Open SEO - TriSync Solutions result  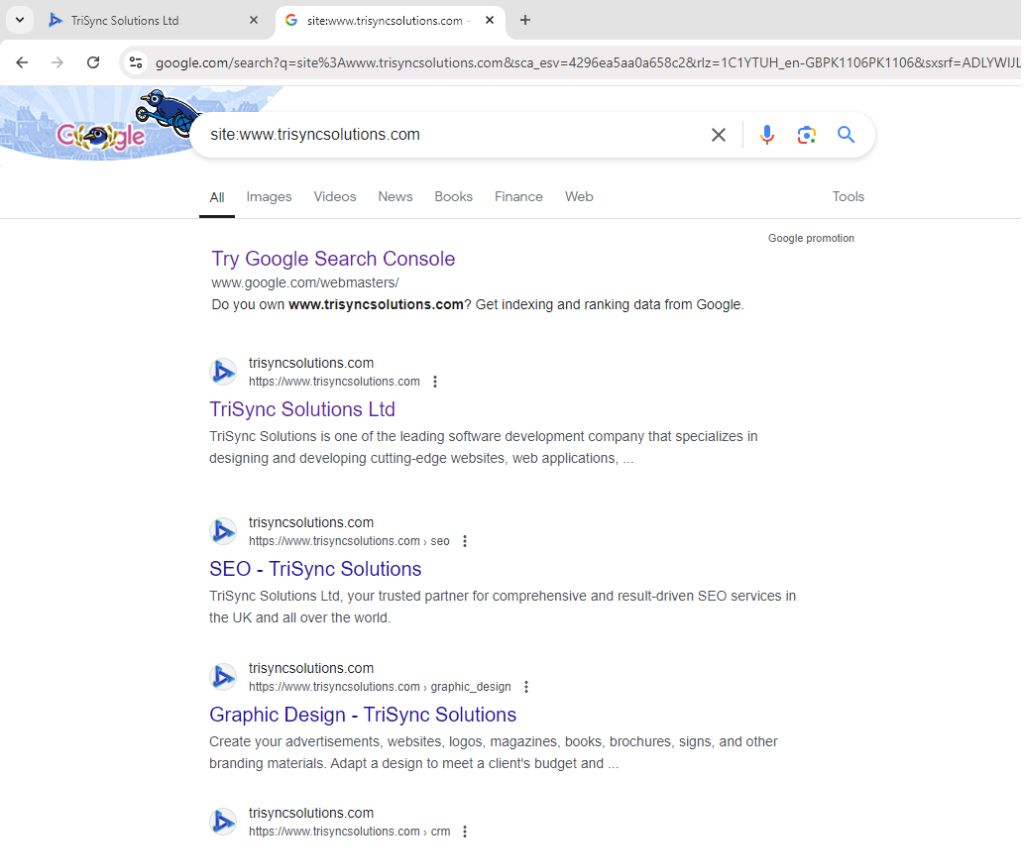tap(315, 569)
